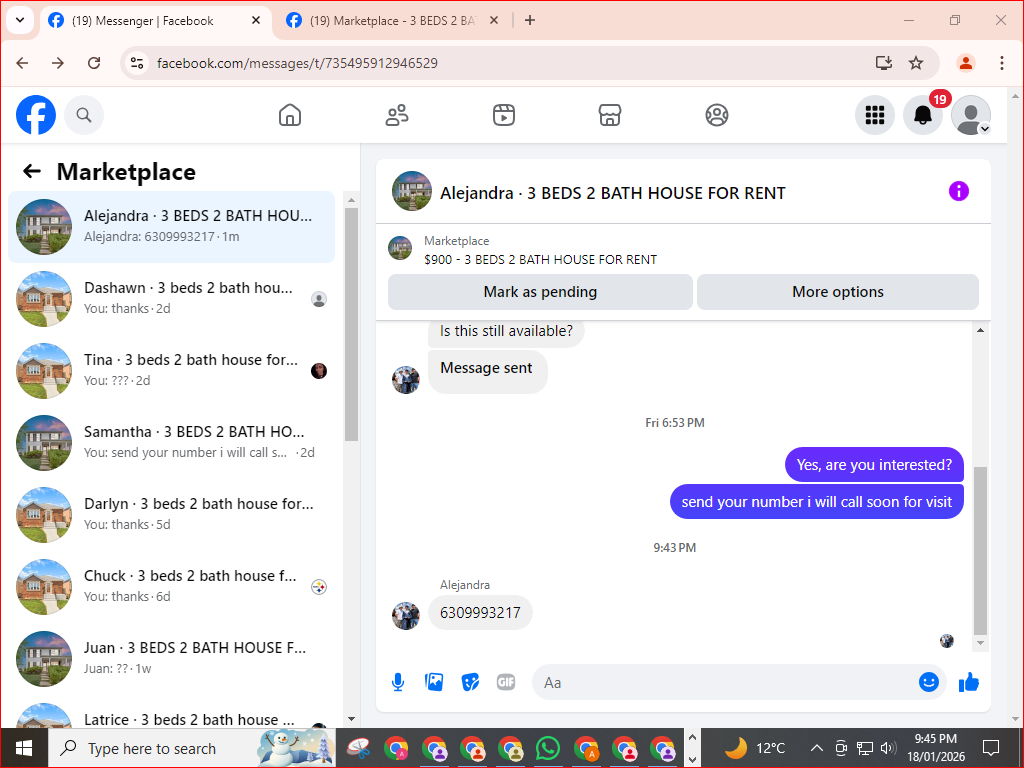Viewport: 1024px width, 768px height.
Task: Reload the current page
Action: click(94, 63)
